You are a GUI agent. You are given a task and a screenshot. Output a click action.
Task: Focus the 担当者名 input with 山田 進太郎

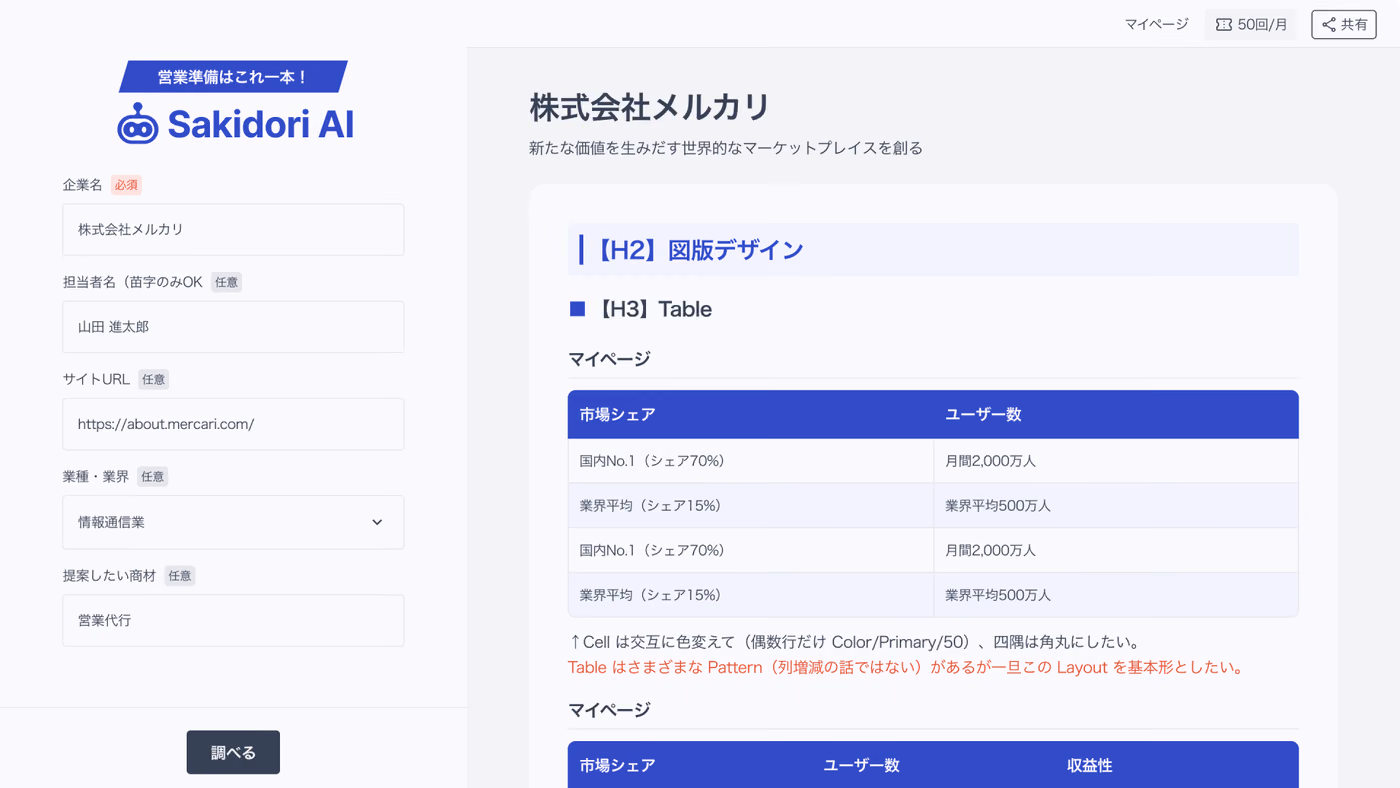[233, 327]
